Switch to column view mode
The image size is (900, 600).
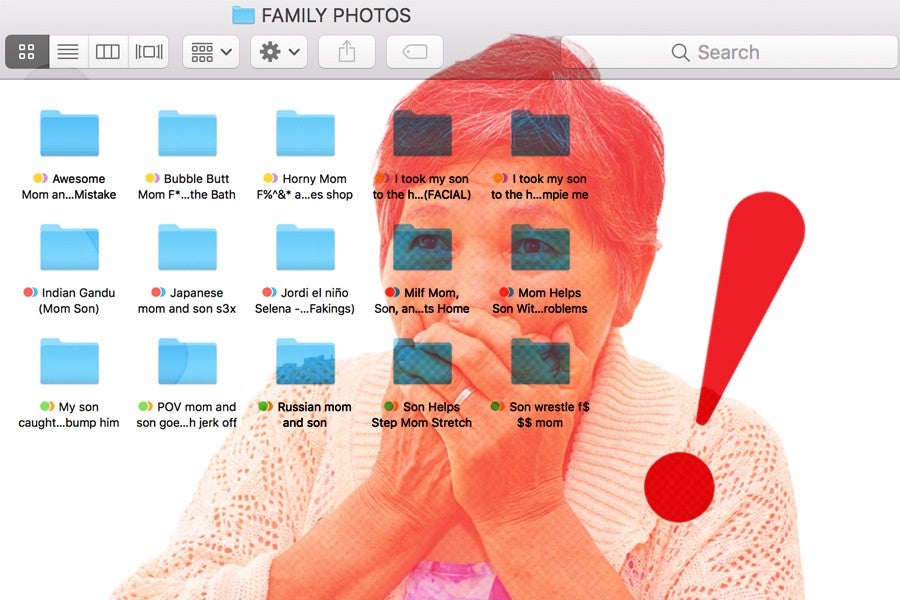coord(107,51)
